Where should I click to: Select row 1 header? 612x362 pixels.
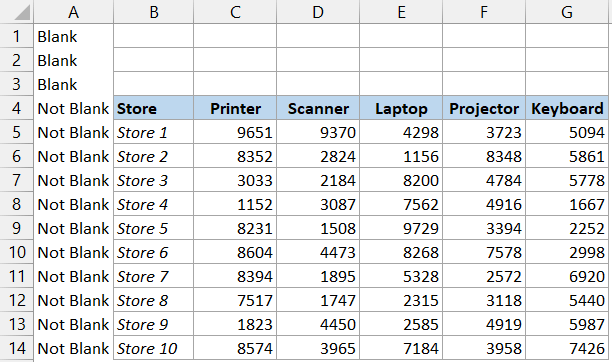[x=16, y=36]
